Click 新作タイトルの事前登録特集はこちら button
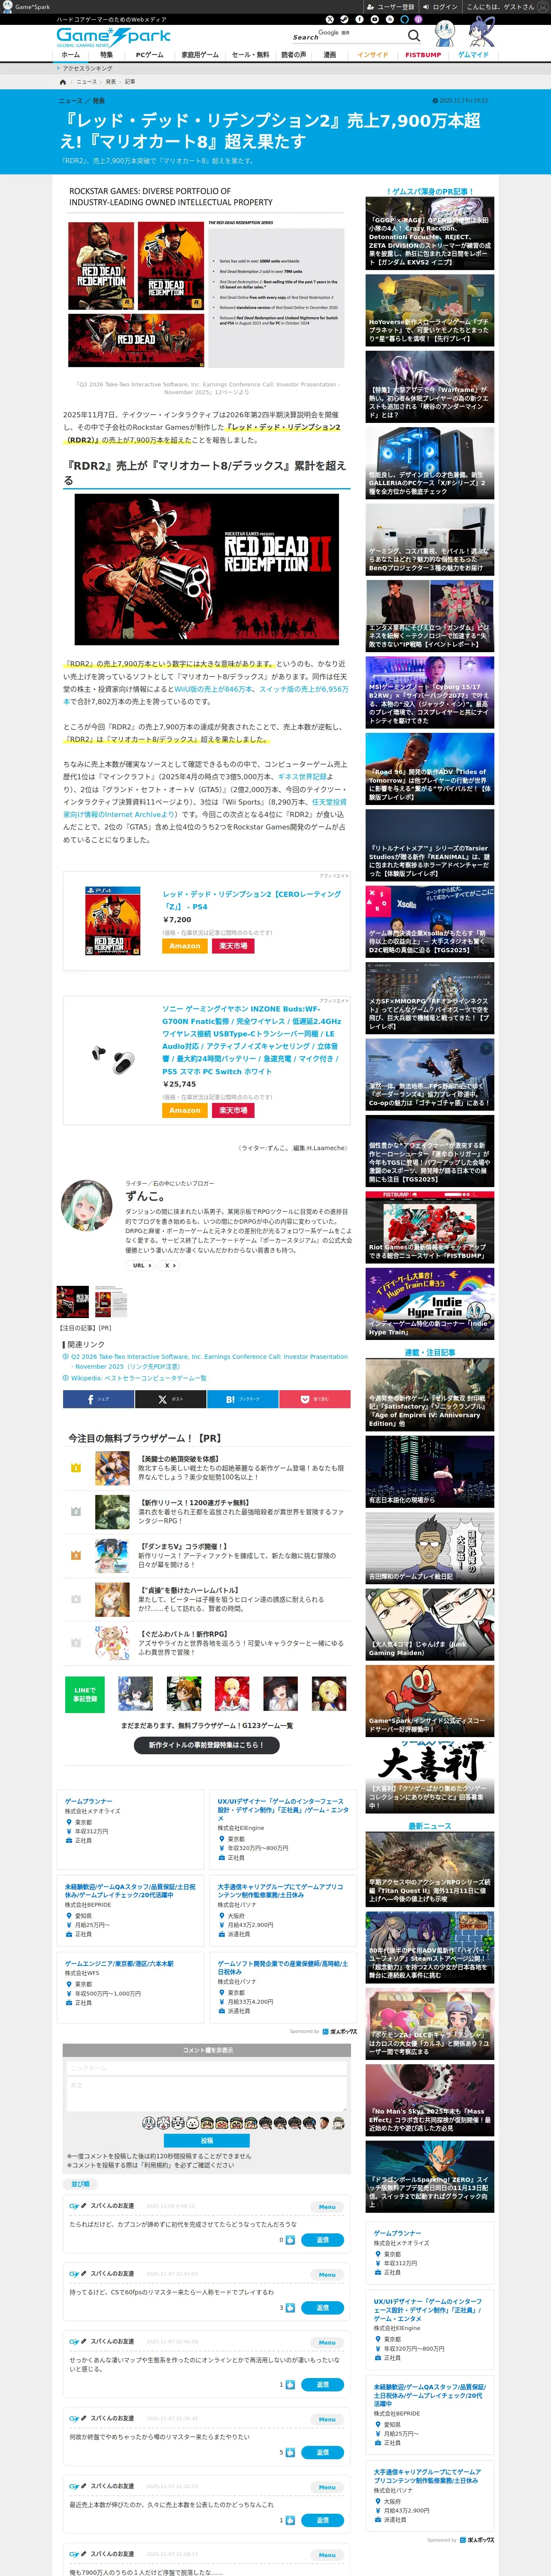Viewport: 551px width, 2576px height. (207, 1745)
